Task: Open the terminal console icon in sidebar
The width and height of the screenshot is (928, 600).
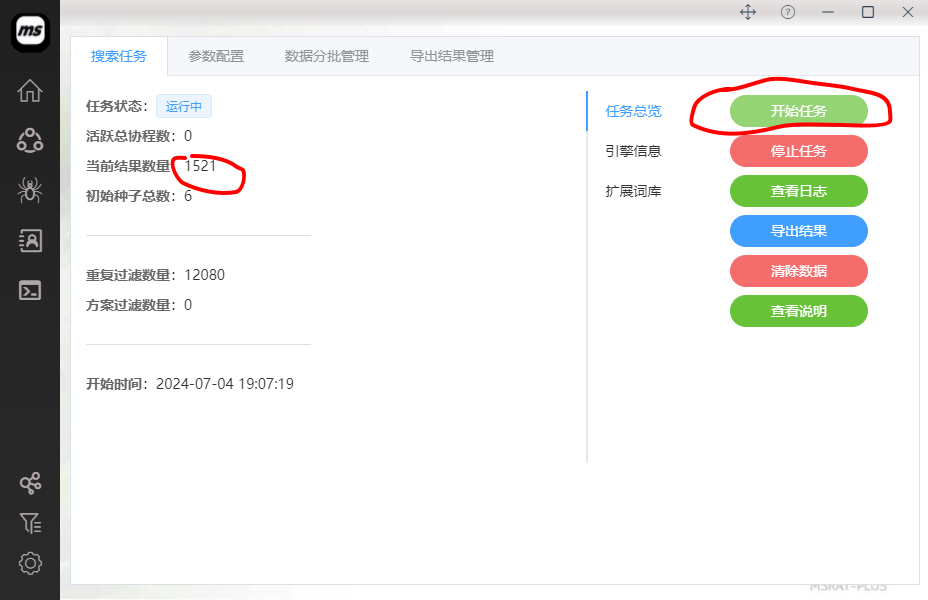Action: (x=30, y=291)
